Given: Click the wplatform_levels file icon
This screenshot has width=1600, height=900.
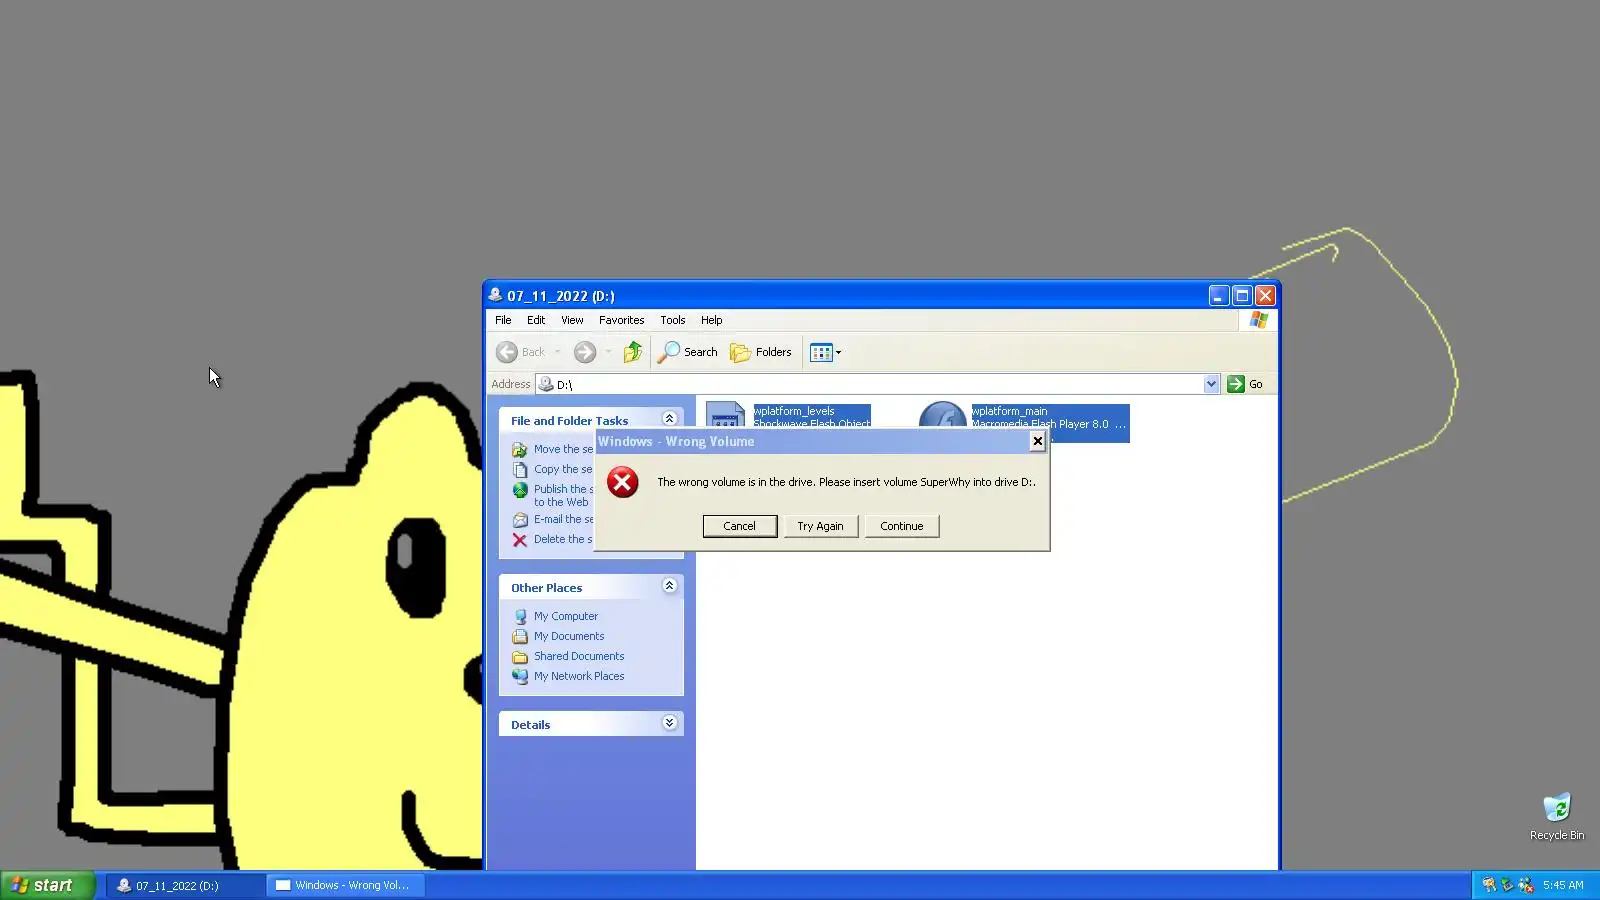Looking at the screenshot, I should [725, 416].
